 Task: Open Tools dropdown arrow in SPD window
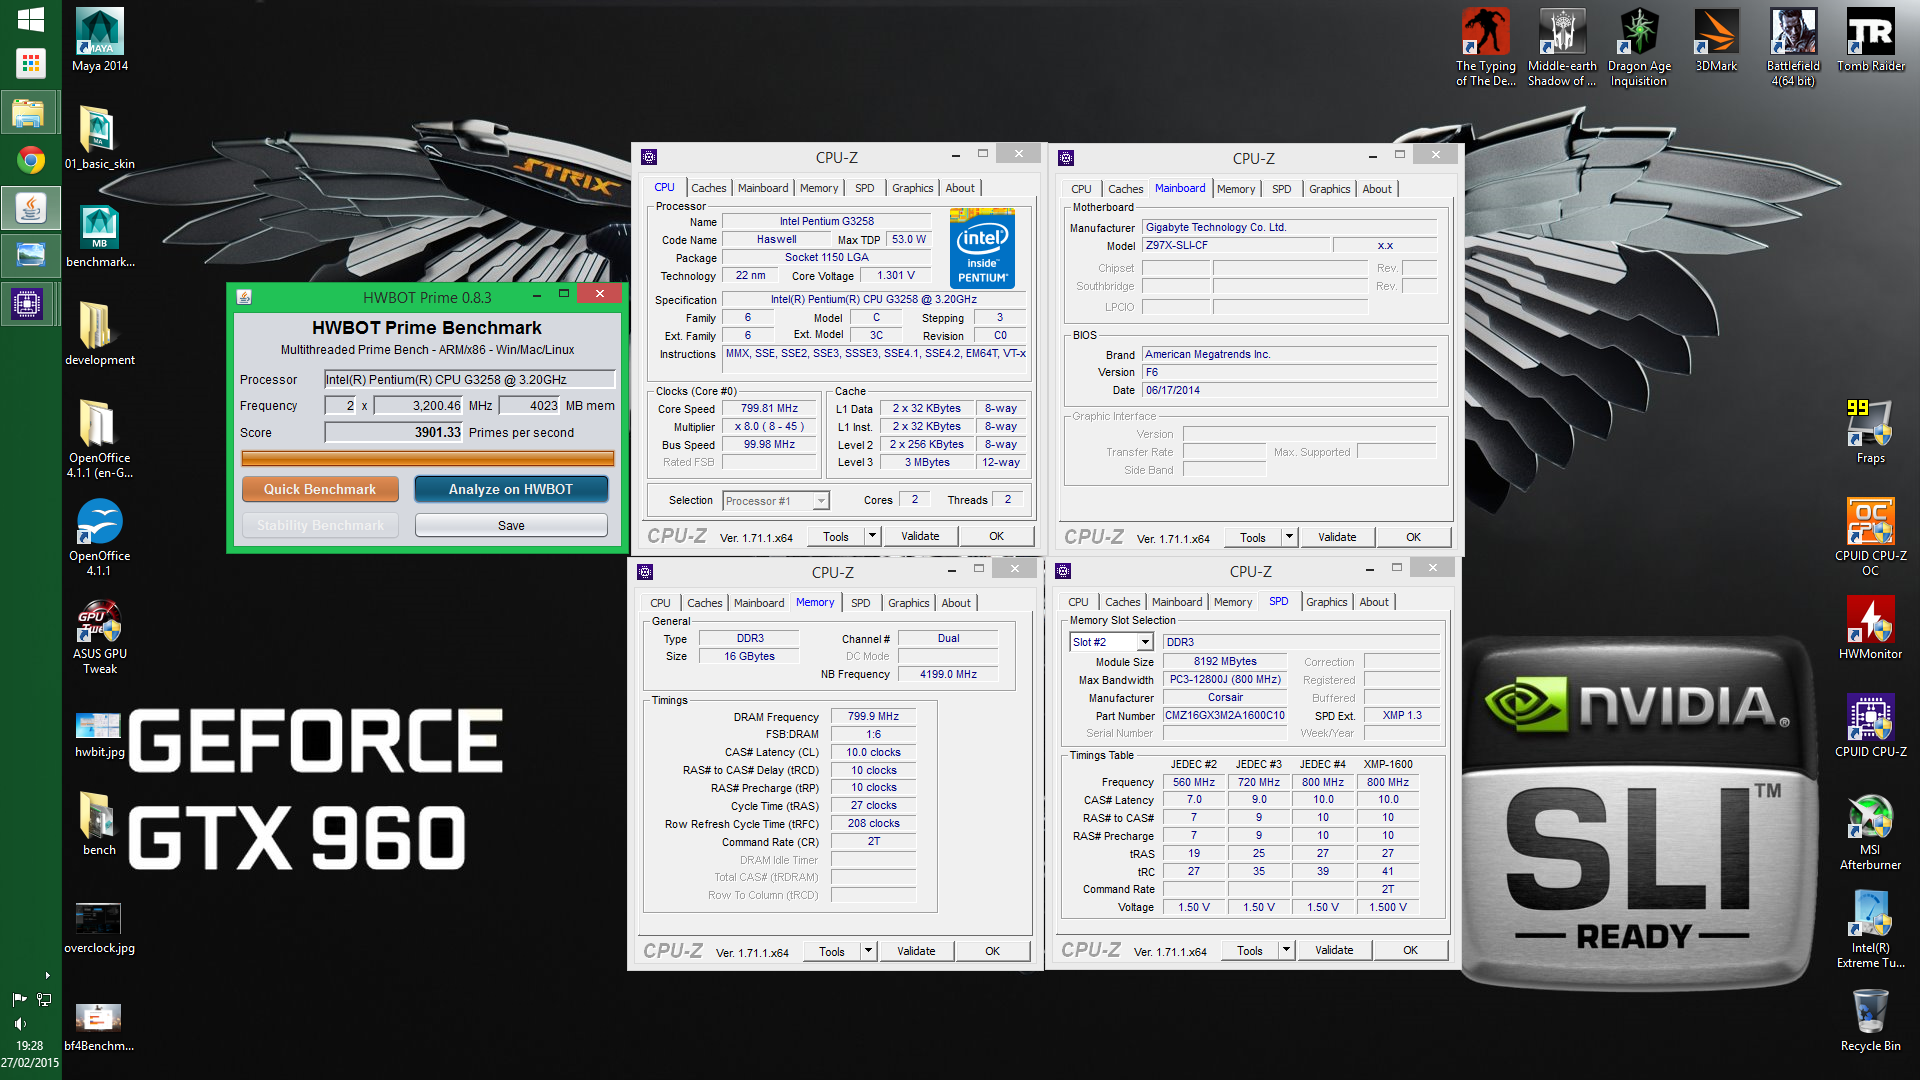point(1286,950)
